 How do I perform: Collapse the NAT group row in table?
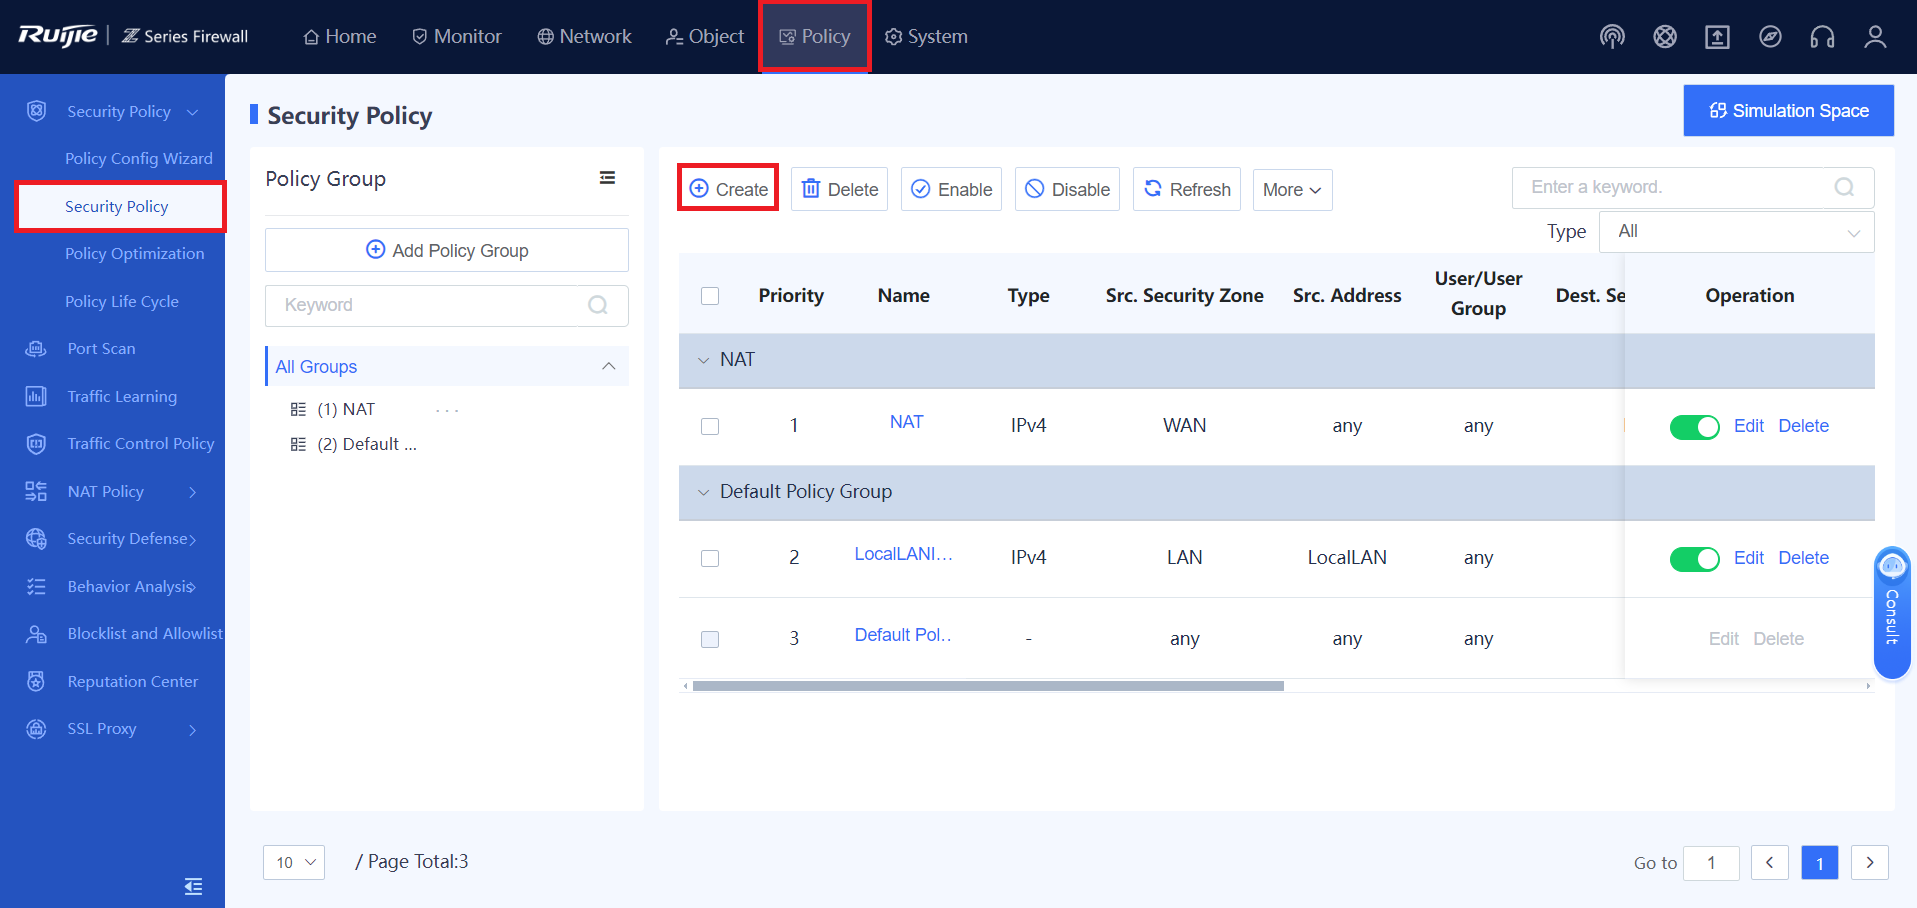click(703, 360)
